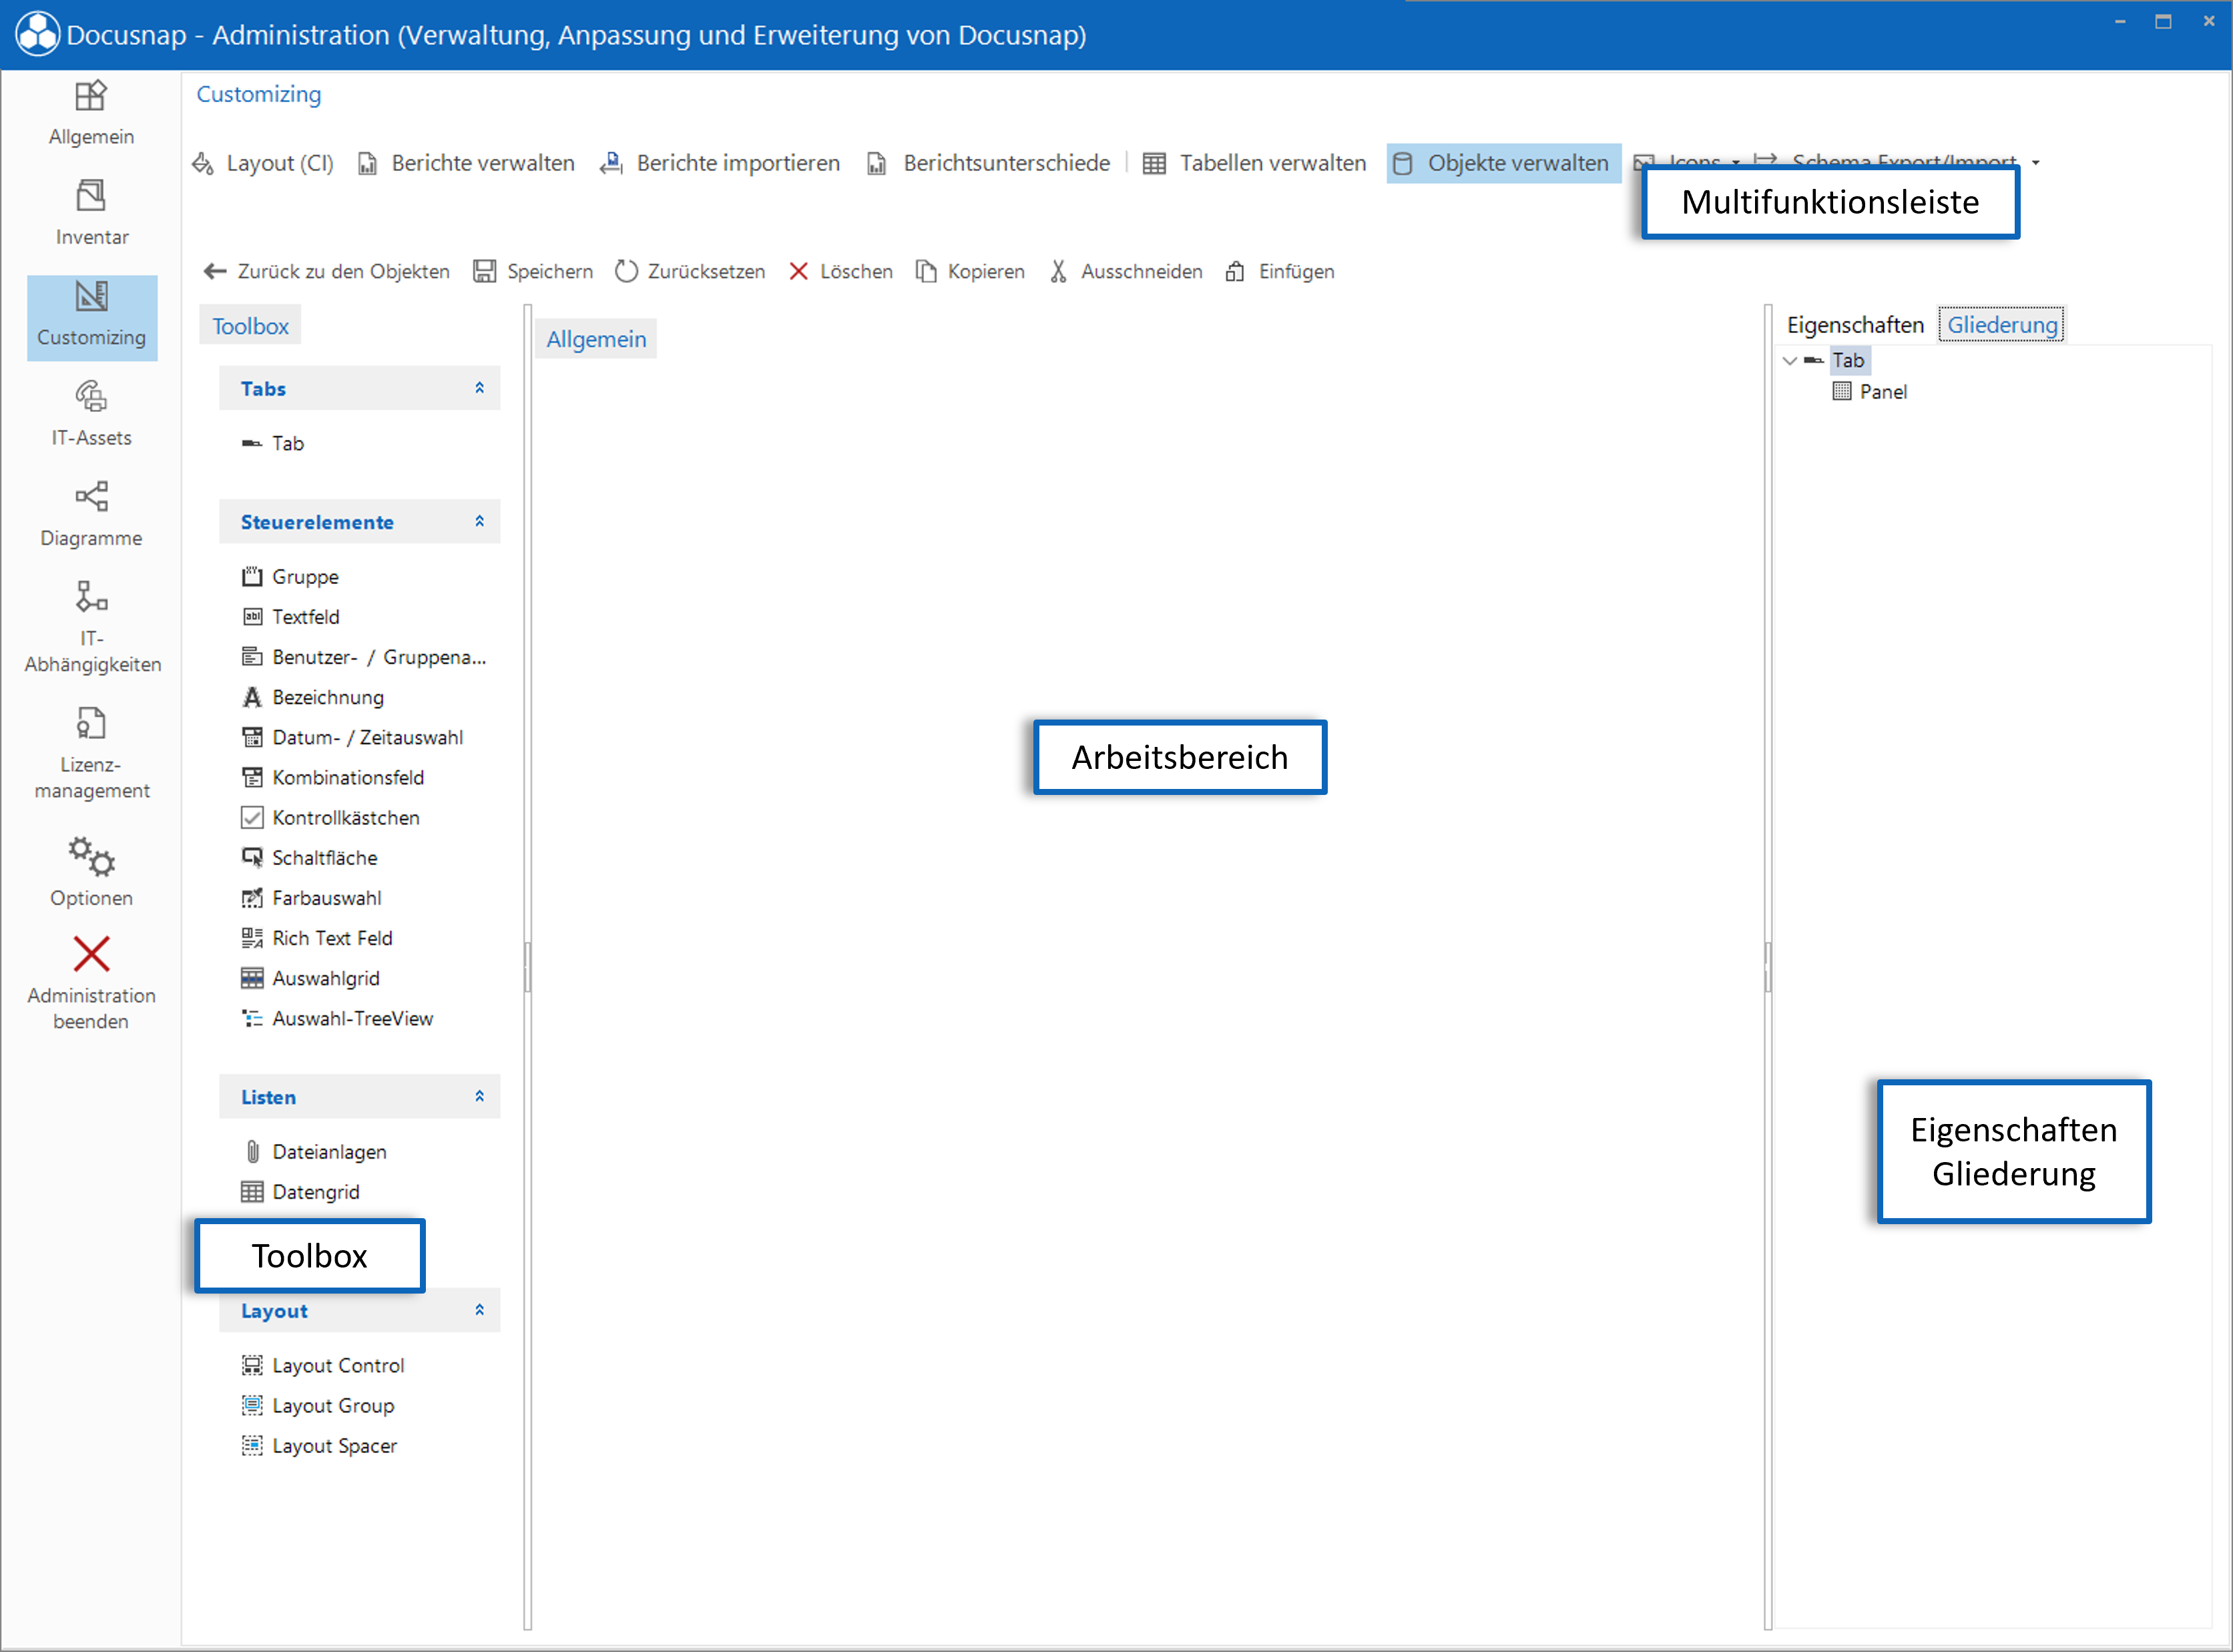Click the Kopieren copy button
This screenshot has width=2233, height=1652.
pyautogui.click(x=970, y=271)
